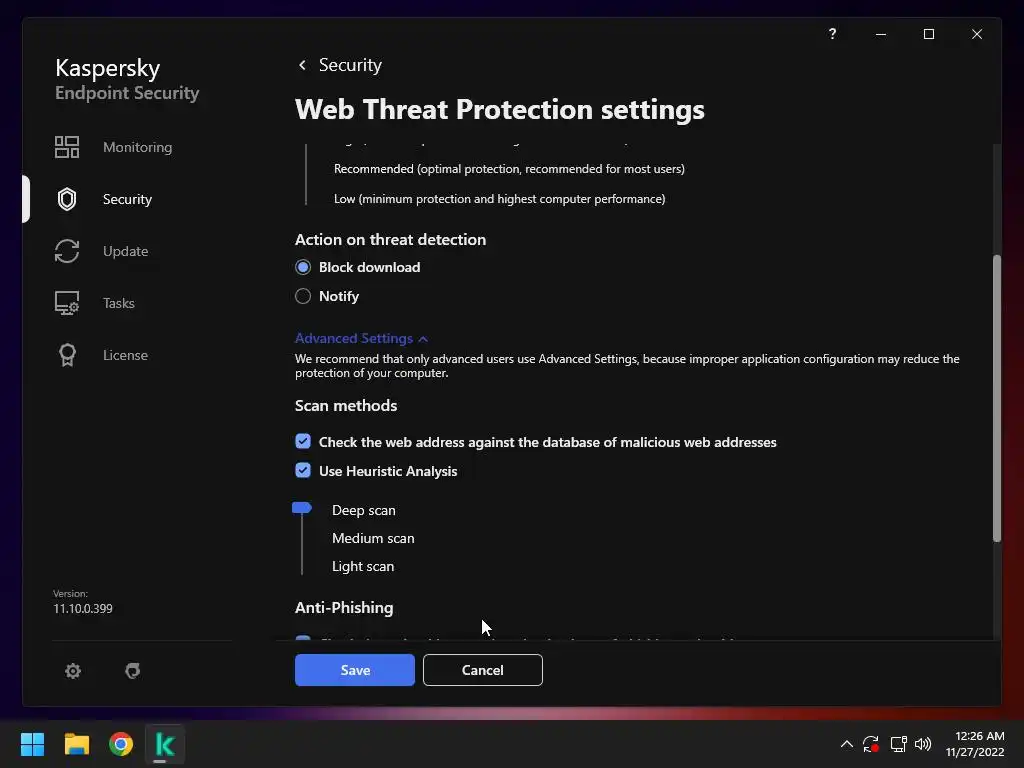Set heuristic level to Deep scan
This screenshot has height=768, width=1024.
click(x=364, y=510)
